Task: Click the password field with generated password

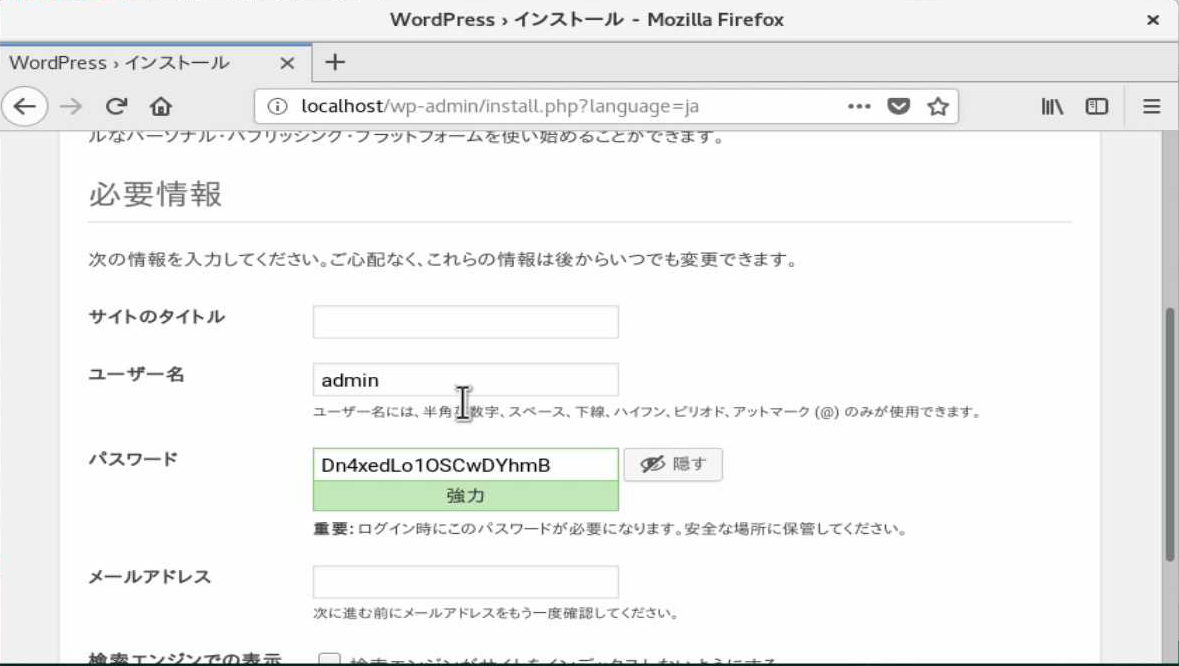Action: coord(465,465)
